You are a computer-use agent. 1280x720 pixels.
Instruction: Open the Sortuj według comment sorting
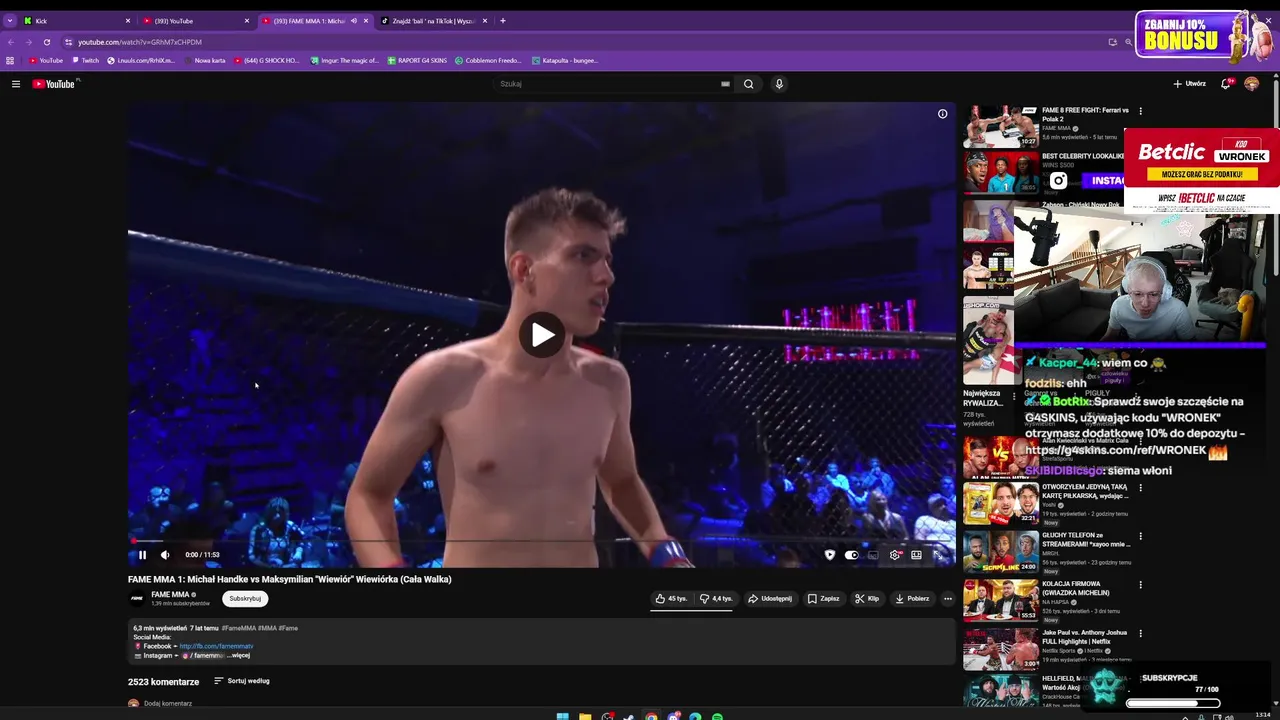(242, 681)
